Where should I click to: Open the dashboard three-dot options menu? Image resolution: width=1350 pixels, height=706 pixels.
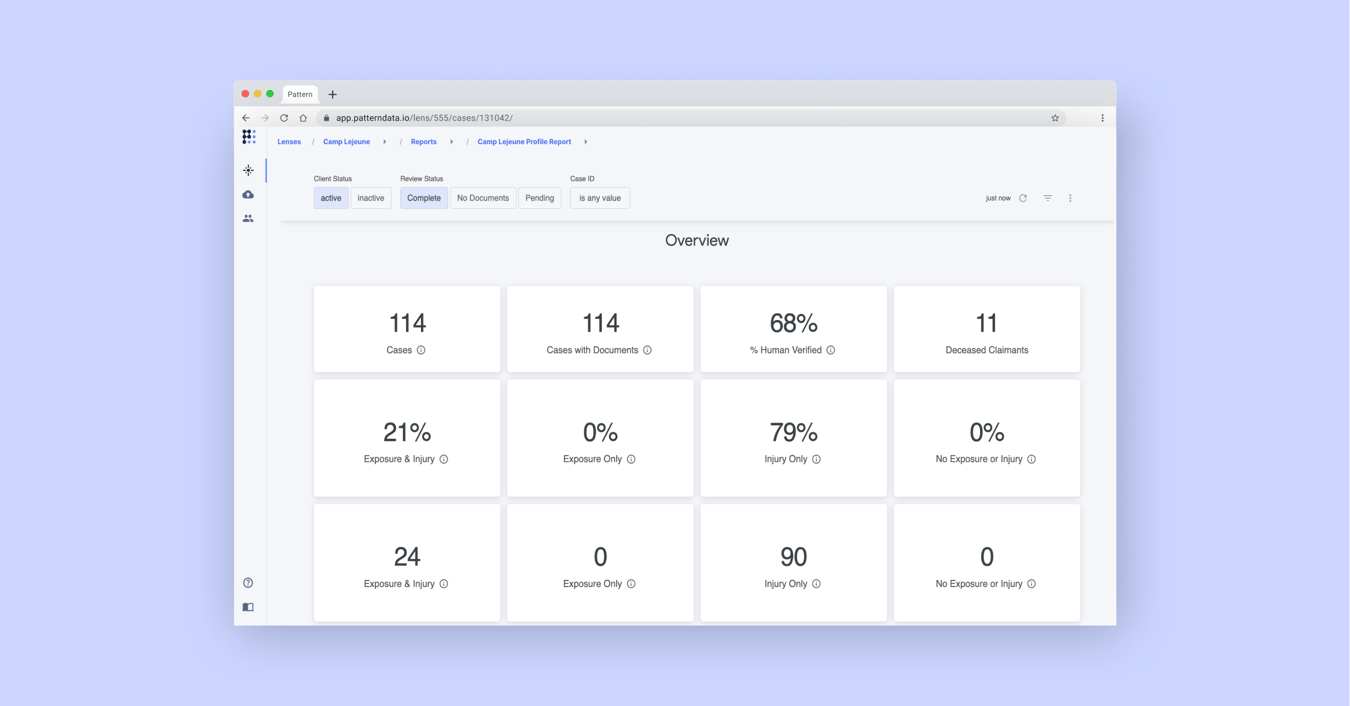(1070, 198)
